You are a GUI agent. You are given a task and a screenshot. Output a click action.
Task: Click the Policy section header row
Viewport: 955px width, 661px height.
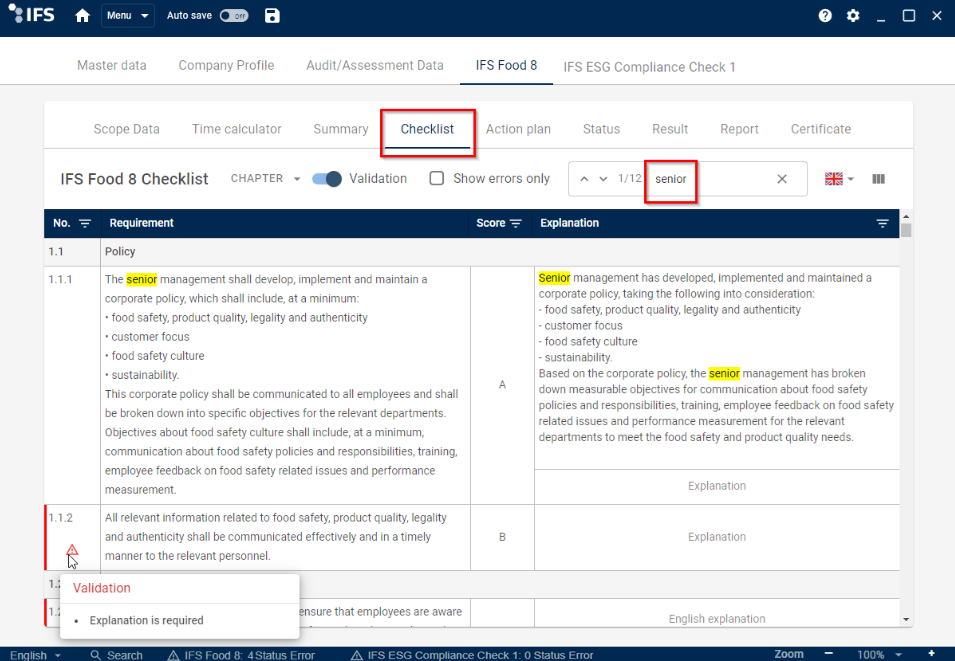pos(471,252)
